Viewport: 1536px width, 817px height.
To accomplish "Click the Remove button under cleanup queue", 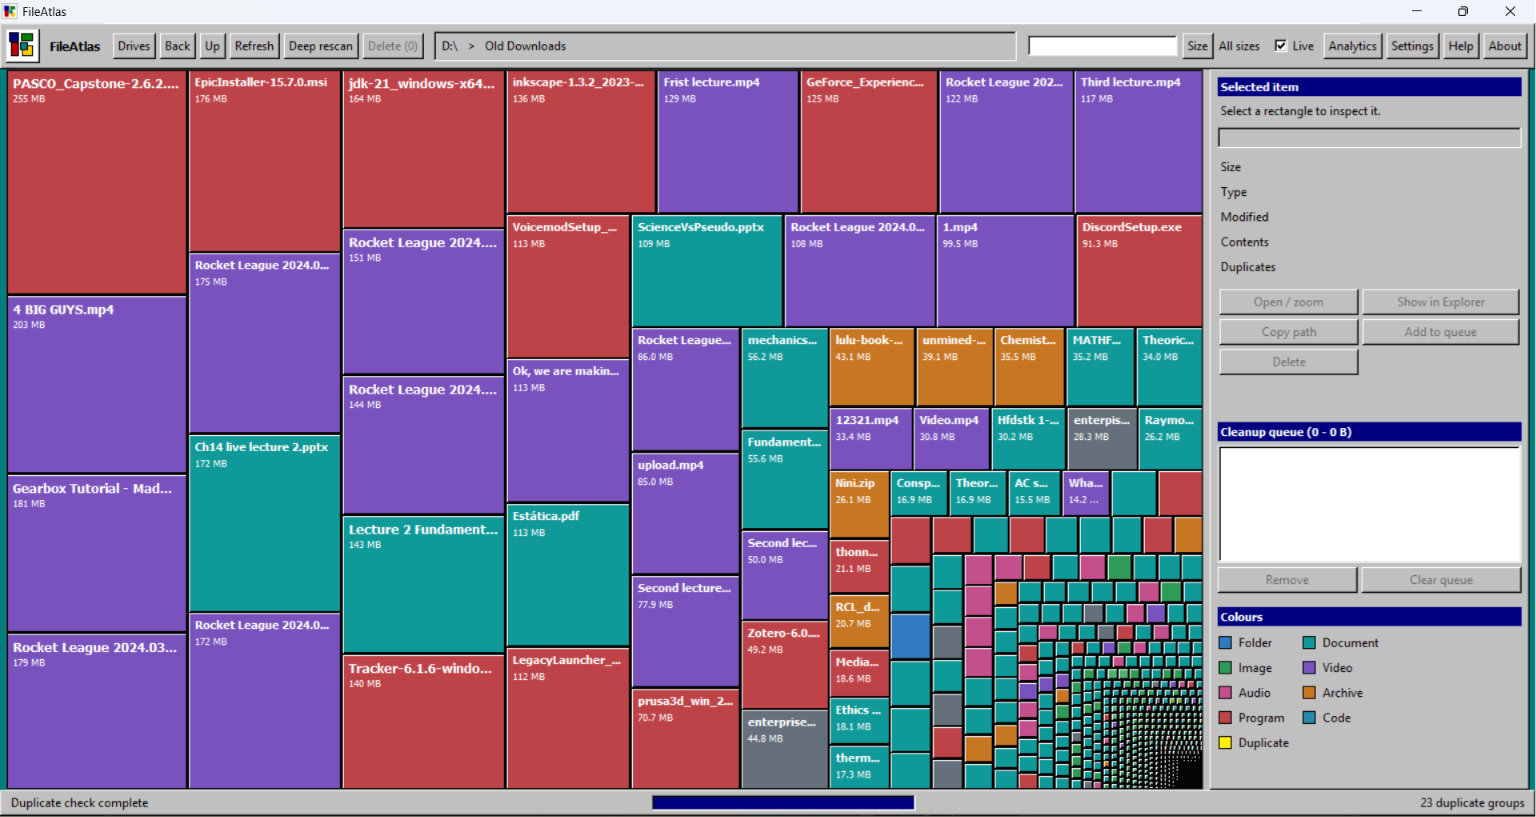I will pos(1287,580).
